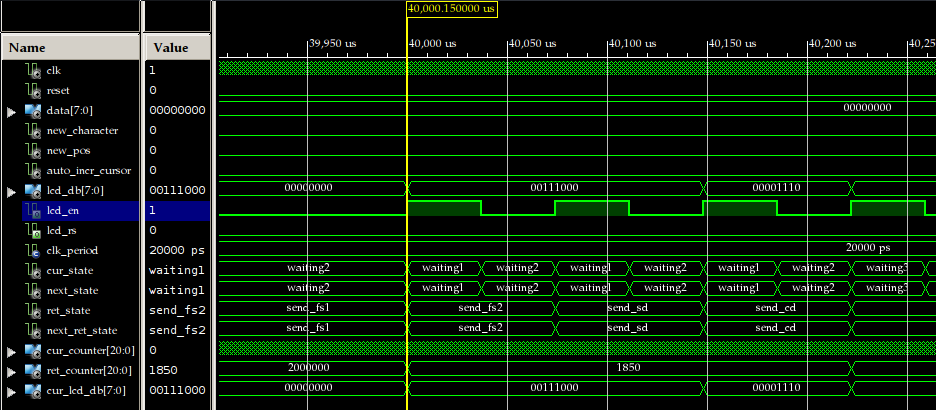The width and height of the screenshot is (936, 410).
Task: Click the clk_period signal icon
Action: (33, 250)
